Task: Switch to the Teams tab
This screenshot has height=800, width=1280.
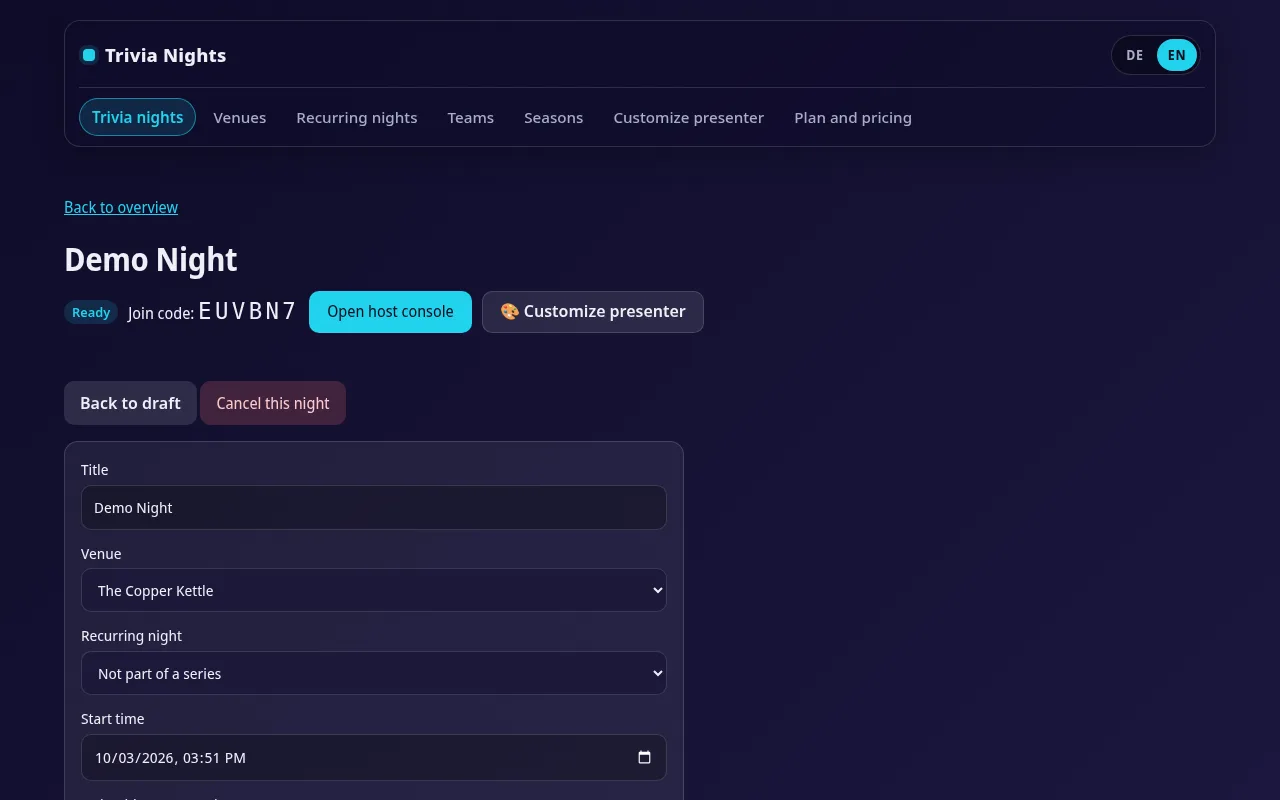Action: tap(471, 118)
